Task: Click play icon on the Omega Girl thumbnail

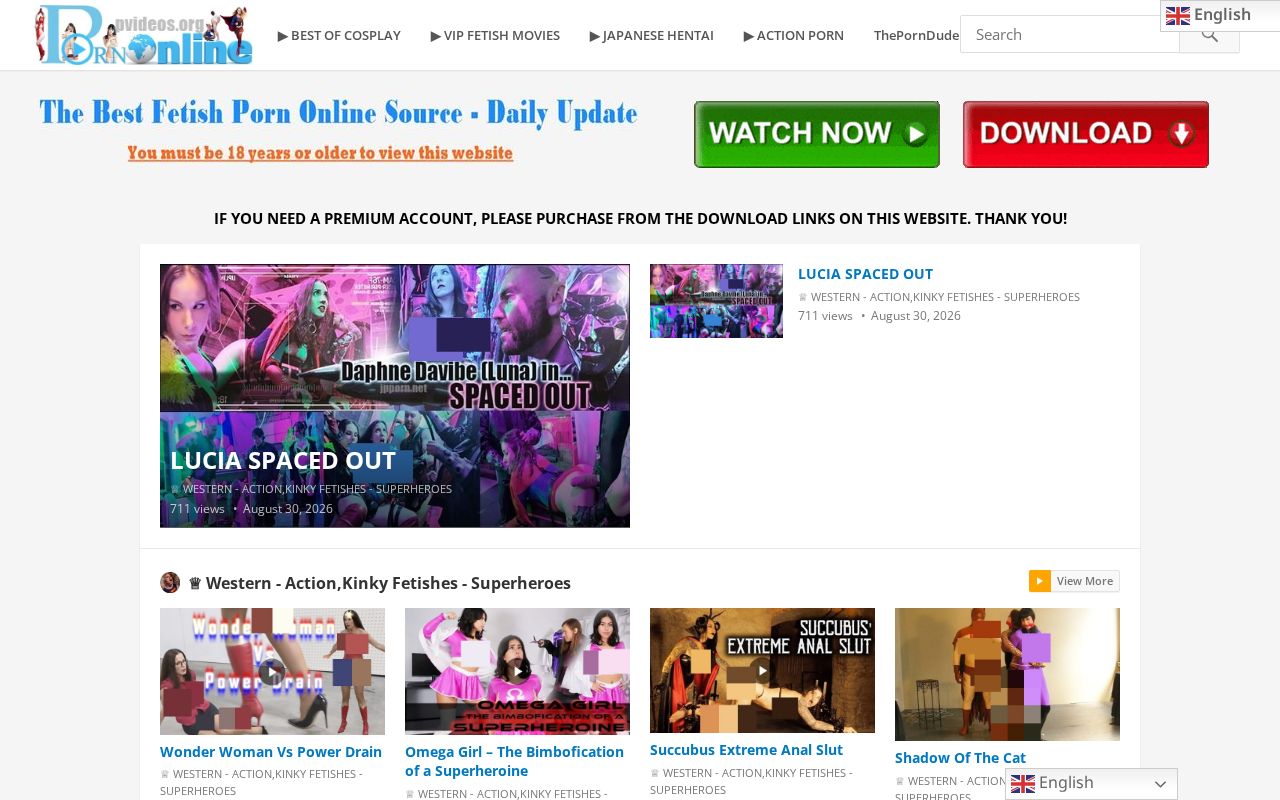Action: point(517,670)
